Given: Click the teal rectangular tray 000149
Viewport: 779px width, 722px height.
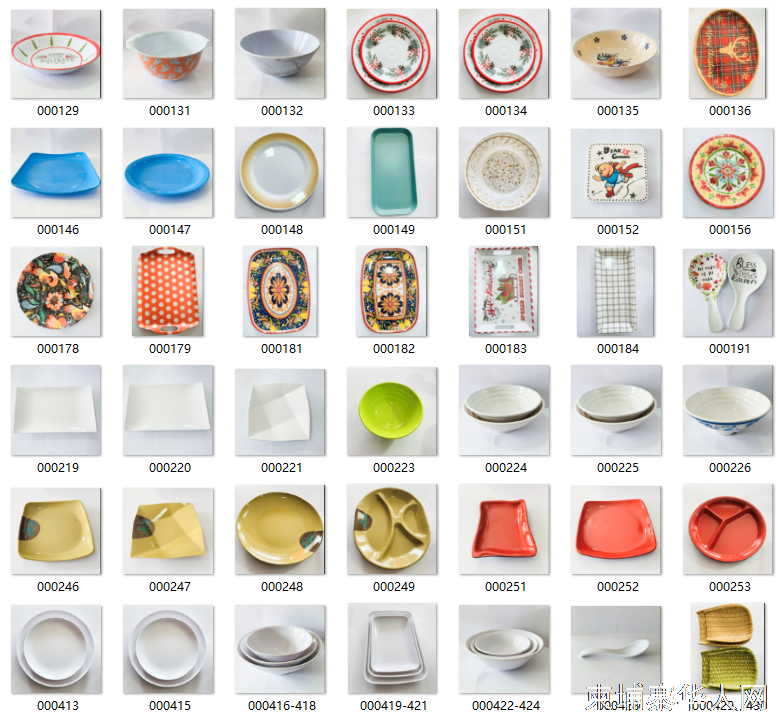Looking at the screenshot, I should tap(392, 172).
